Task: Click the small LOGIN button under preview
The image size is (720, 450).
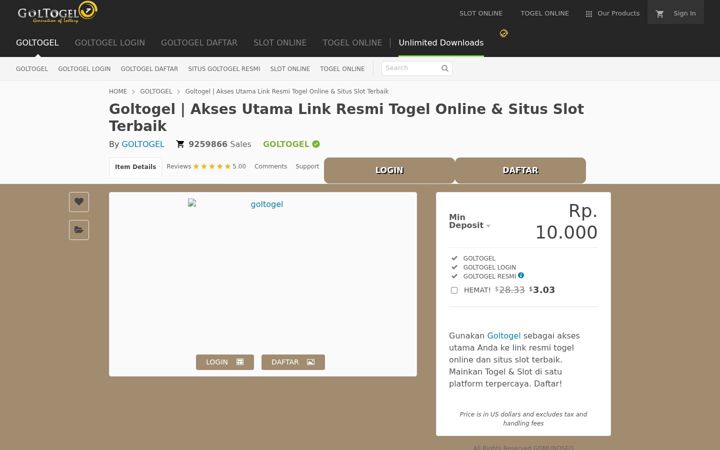Action: point(225,362)
